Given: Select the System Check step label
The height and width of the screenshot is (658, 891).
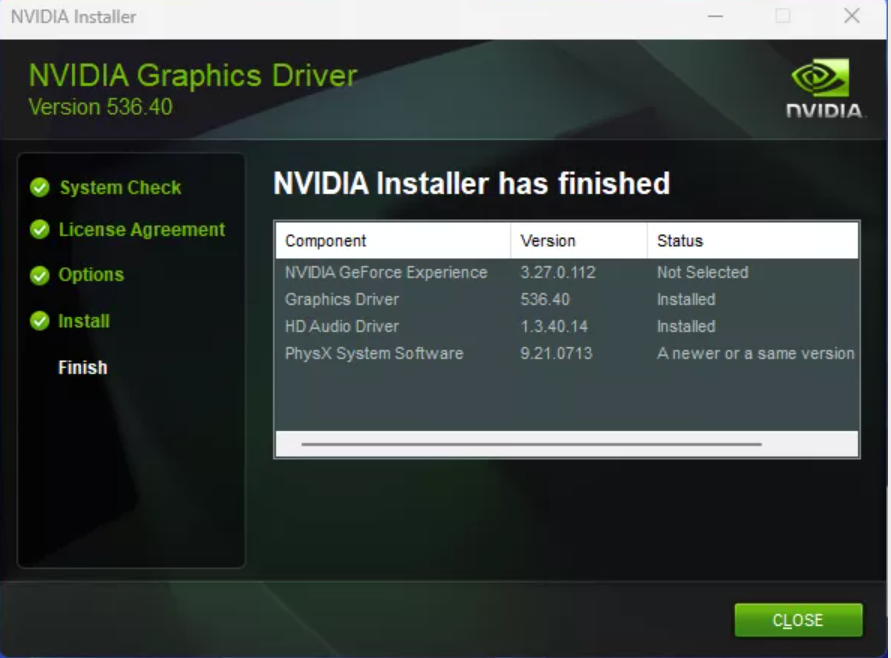Looking at the screenshot, I should pos(120,188).
